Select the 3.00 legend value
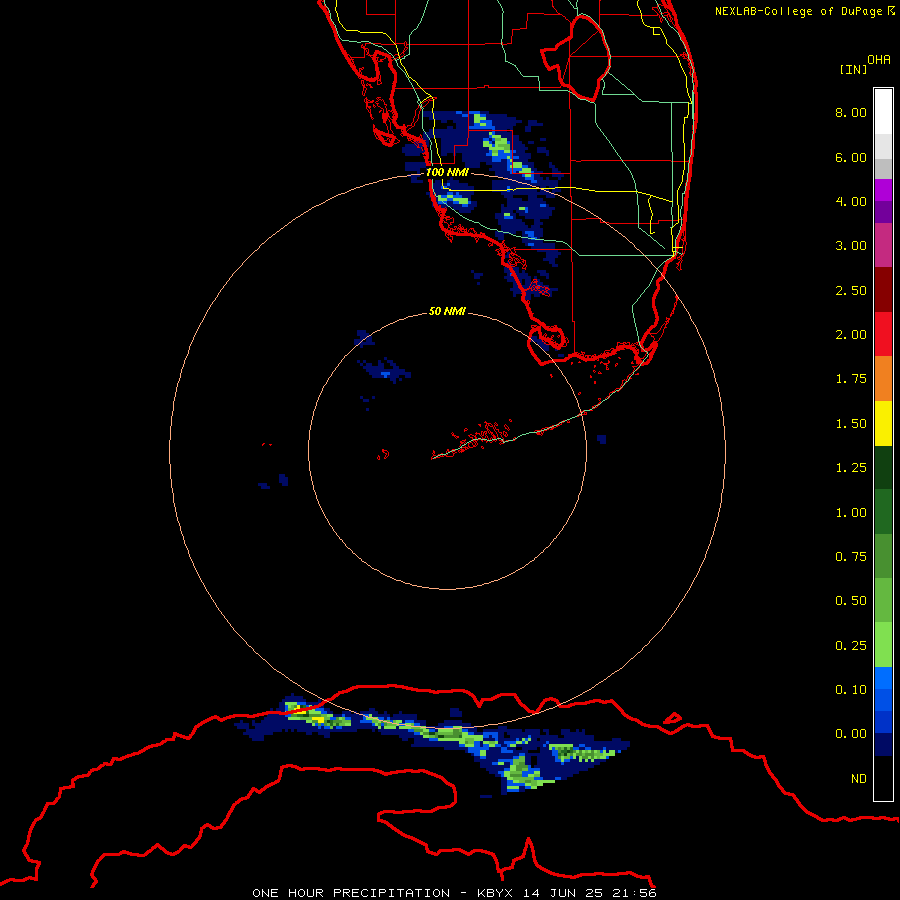 (851, 246)
